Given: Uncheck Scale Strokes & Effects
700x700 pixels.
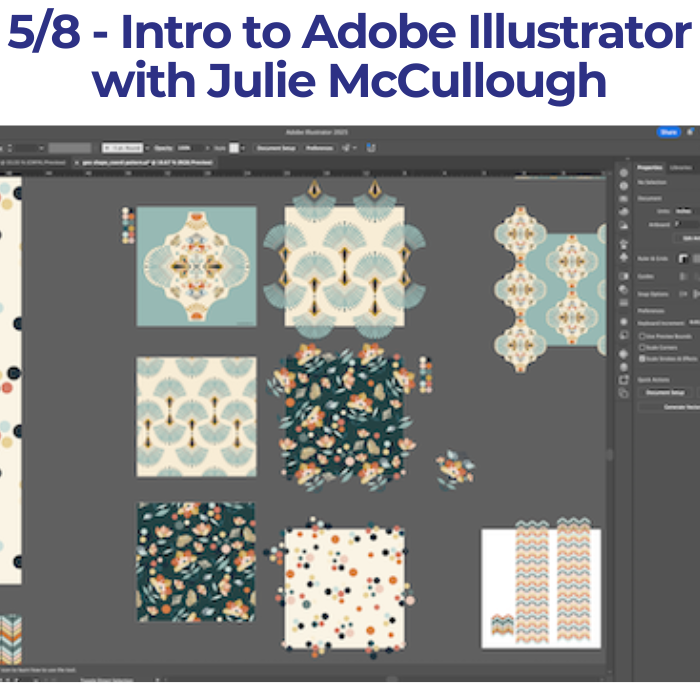Looking at the screenshot, I should point(642,357).
